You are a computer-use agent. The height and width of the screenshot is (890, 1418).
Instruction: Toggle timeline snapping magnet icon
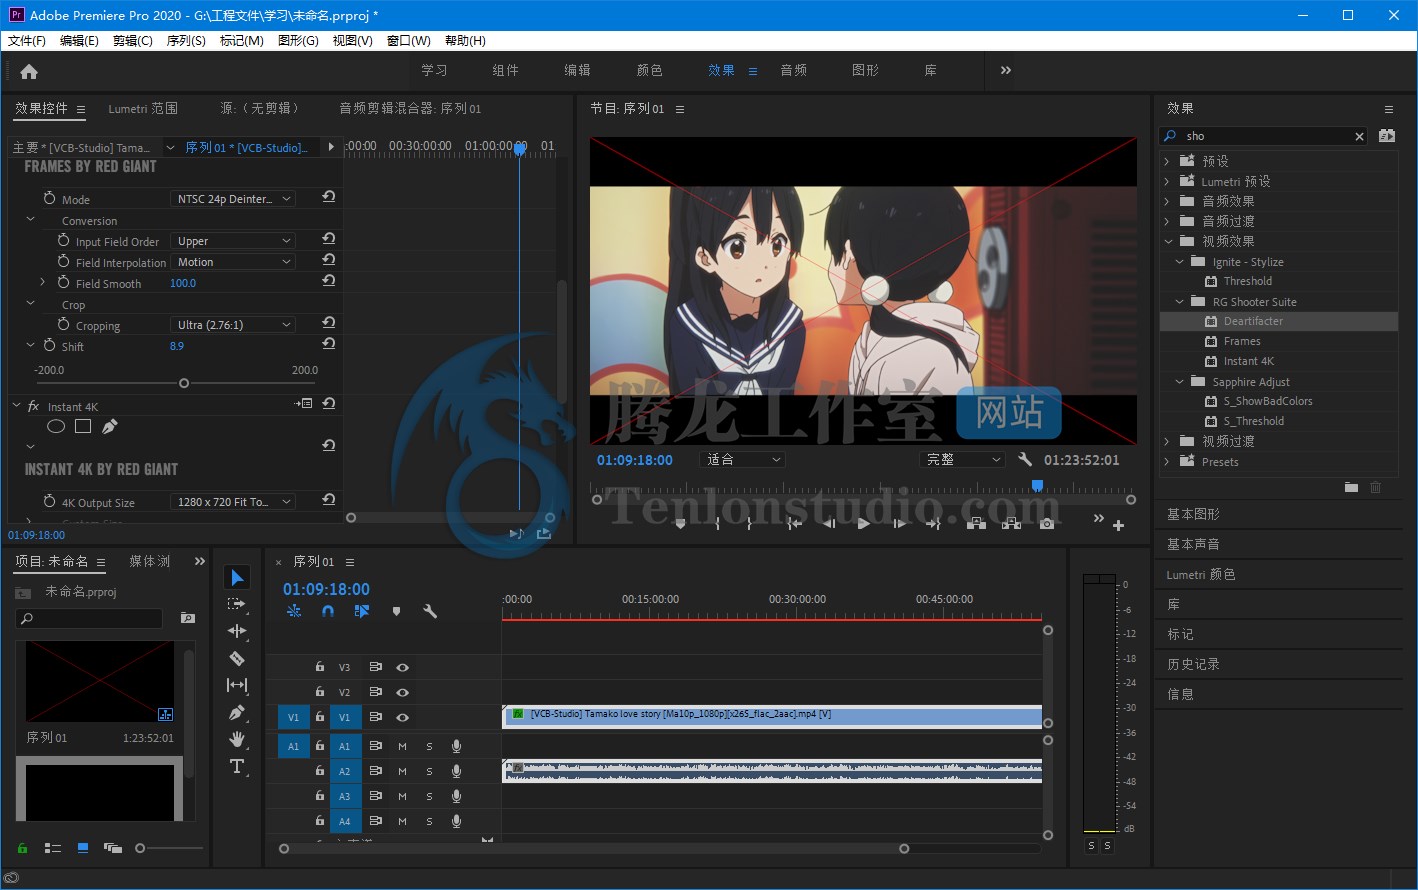(x=328, y=611)
